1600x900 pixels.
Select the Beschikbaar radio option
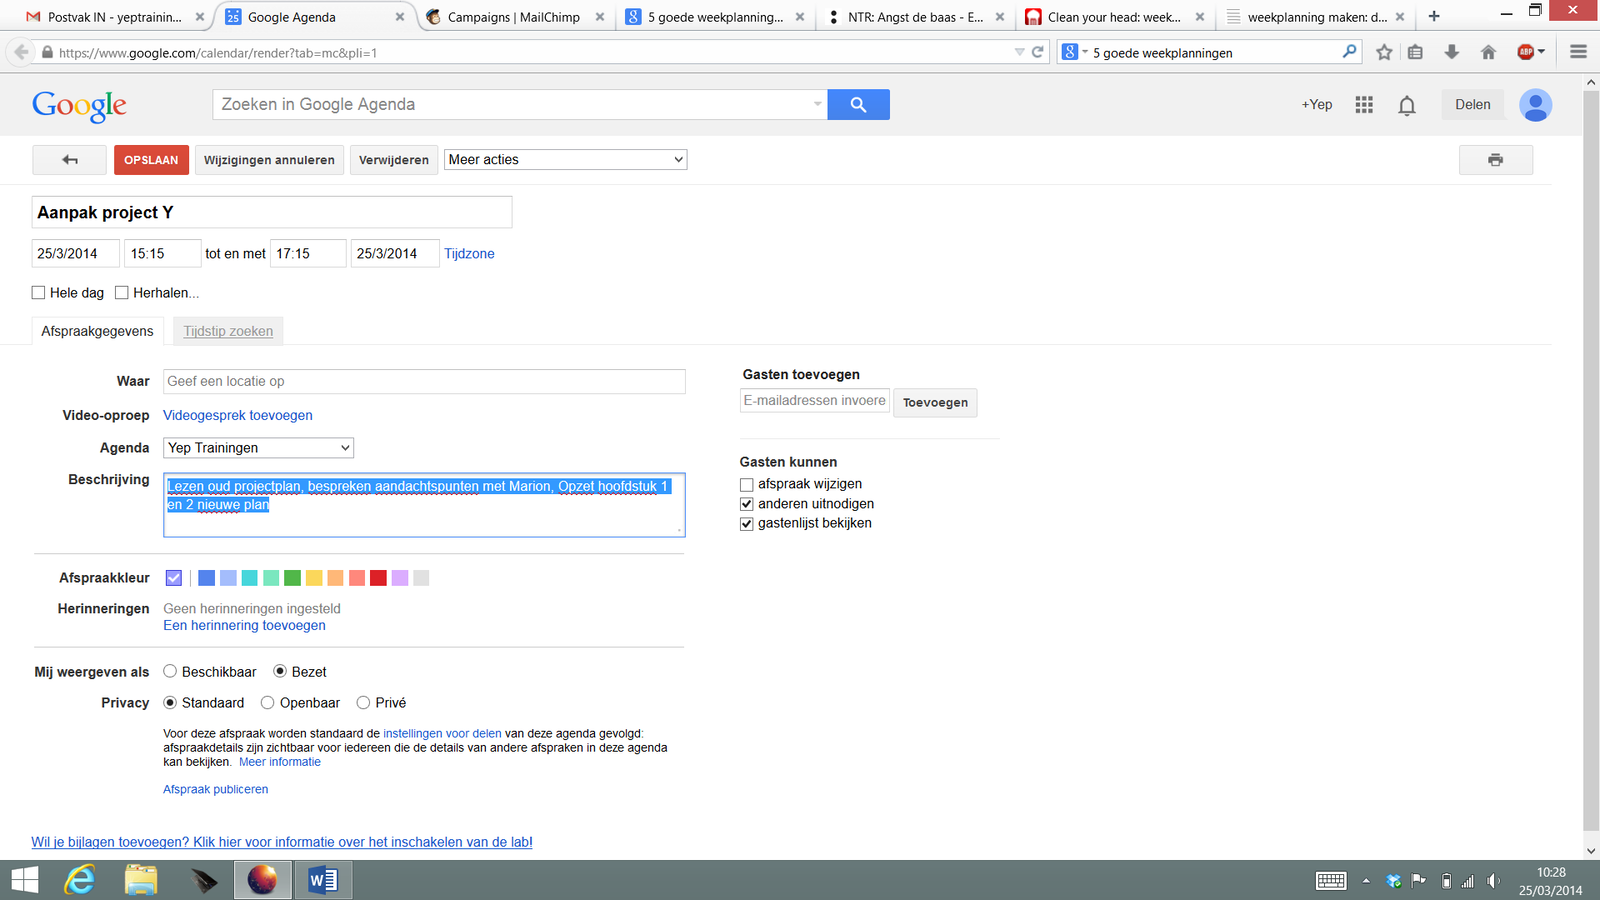coord(170,672)
